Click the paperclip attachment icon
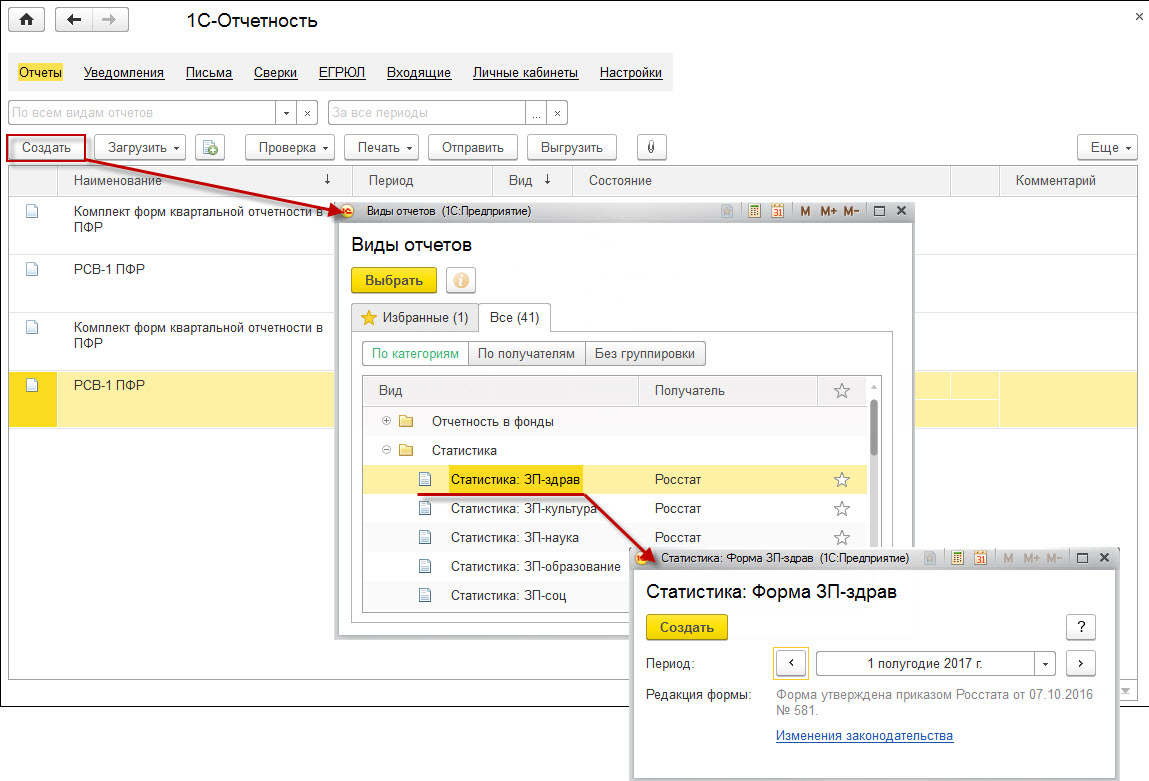This screenshot has width=1149, height=781. click(x=651, y=147)
